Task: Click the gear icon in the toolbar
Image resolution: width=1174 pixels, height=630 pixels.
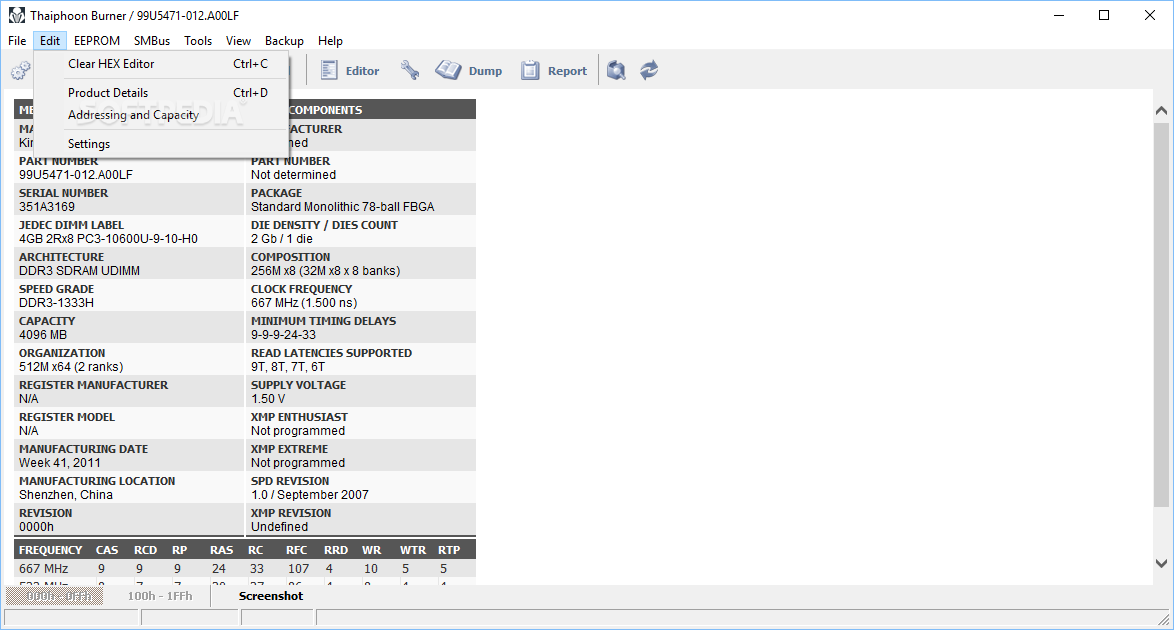Action: coord(21,70)
